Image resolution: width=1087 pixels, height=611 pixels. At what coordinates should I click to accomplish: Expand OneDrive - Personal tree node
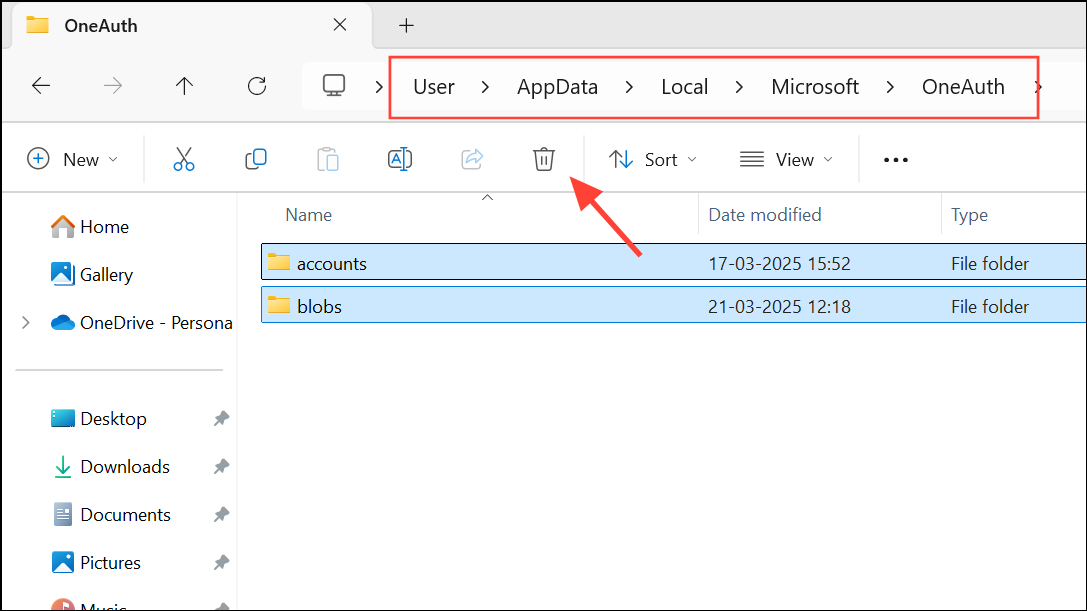[26, 322]
